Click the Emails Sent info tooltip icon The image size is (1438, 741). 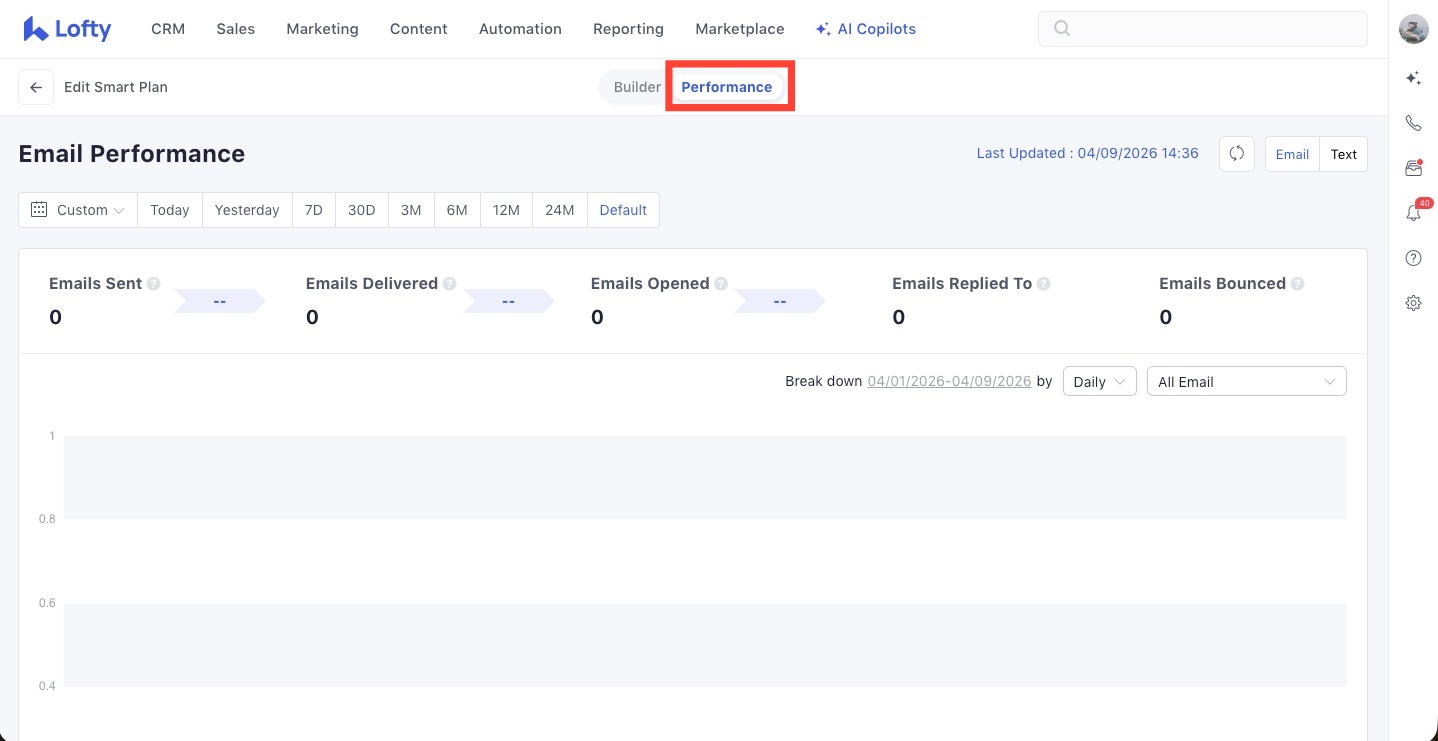154,284
